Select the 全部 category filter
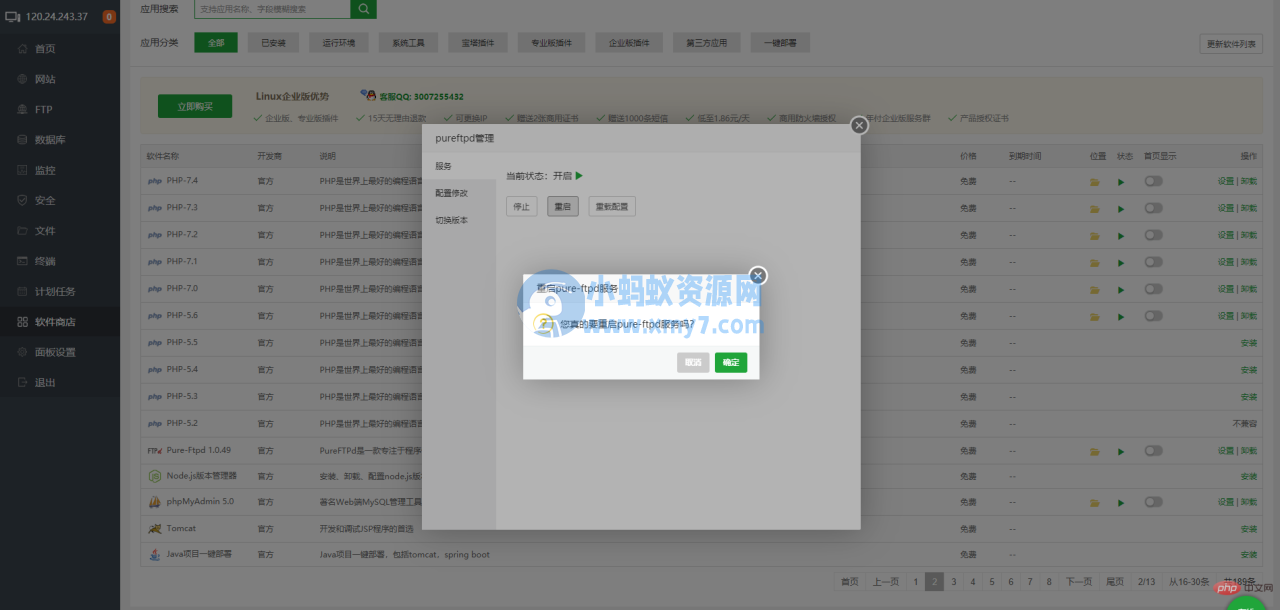 click(x=216, y=43)
